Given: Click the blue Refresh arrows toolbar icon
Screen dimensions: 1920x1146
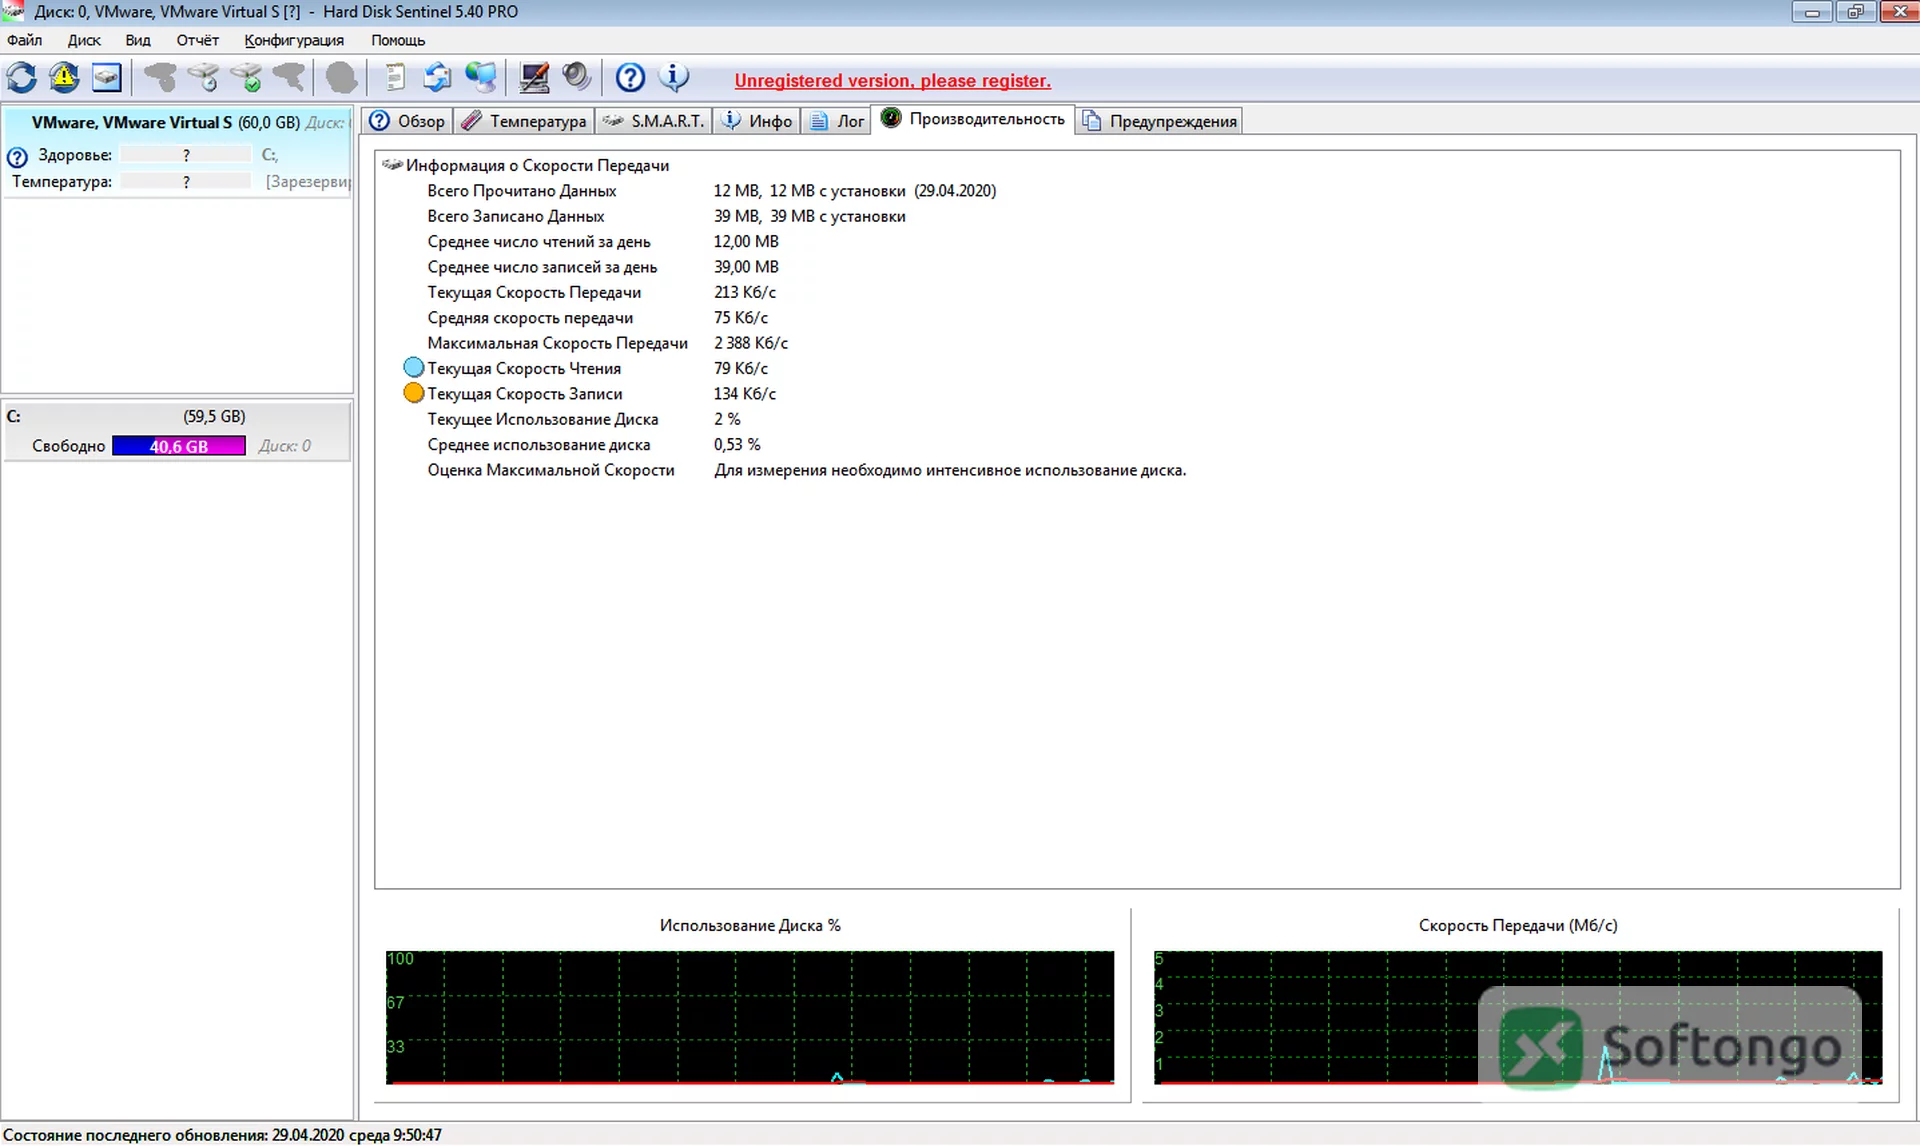Looking at the screenshot, I should pyautogui.click(x=21, y=77).
